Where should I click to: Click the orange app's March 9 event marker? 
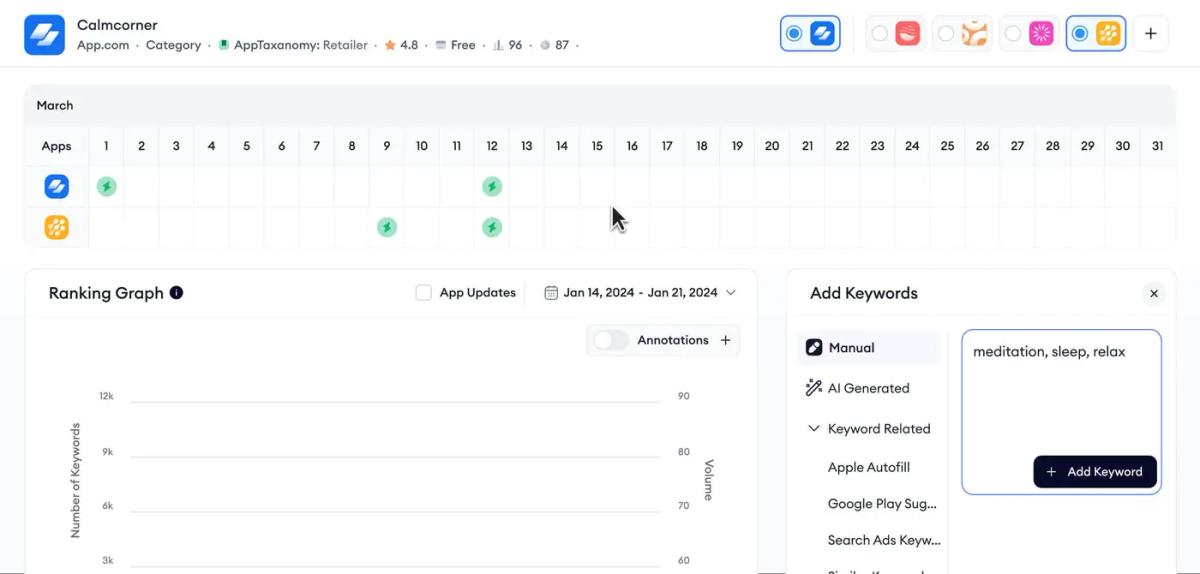click(386, 227)
